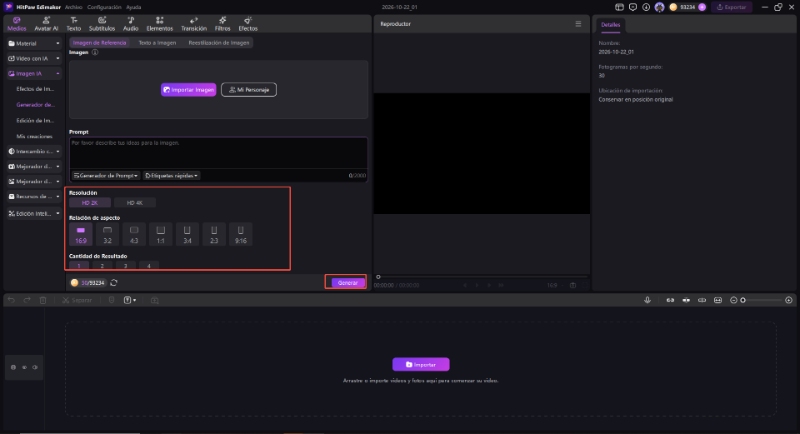This screenshot has height=434, width=800.
Task: Click the microphone record icon
Action: tap(647, 300)
